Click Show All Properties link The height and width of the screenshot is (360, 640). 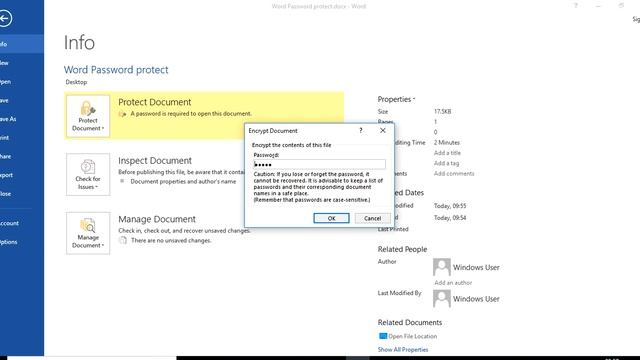[403, 350]
